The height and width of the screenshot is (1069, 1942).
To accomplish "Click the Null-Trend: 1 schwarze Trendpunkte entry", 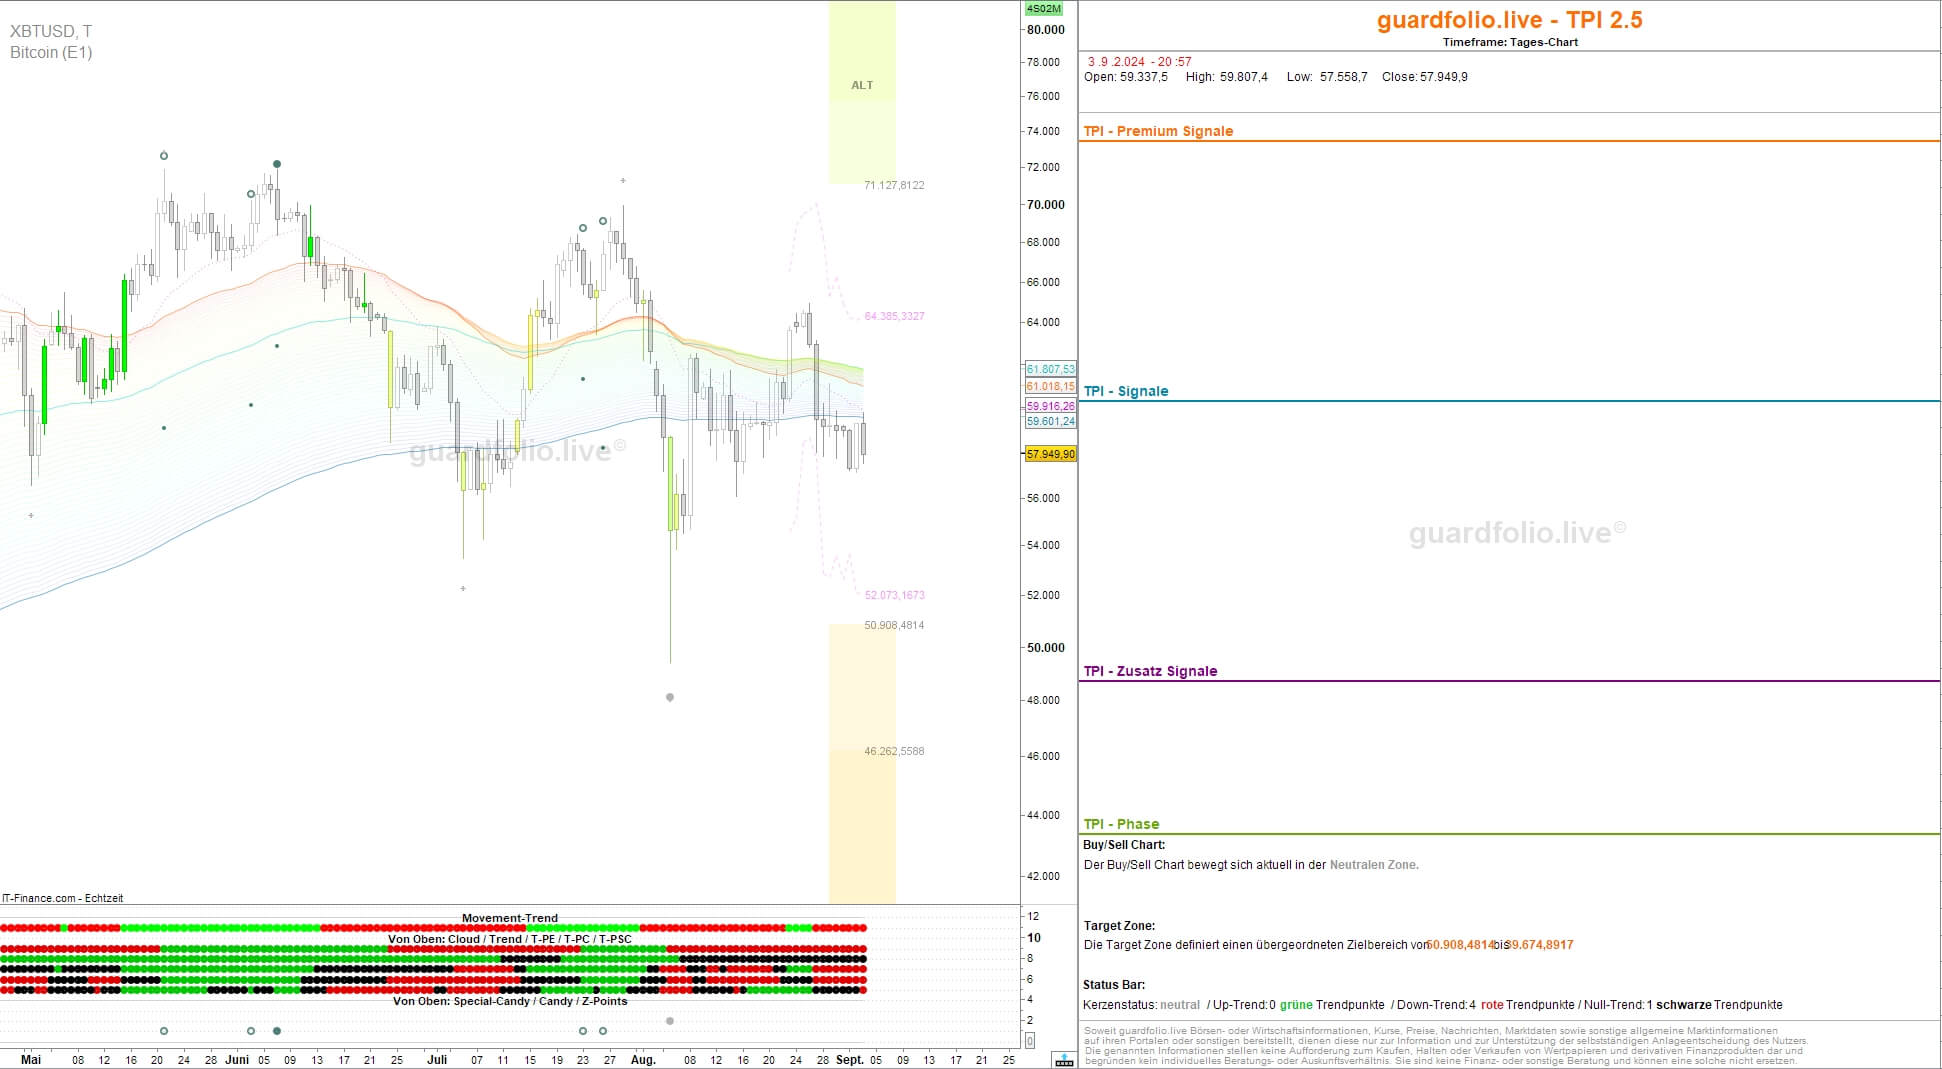I will 1684,1005.
